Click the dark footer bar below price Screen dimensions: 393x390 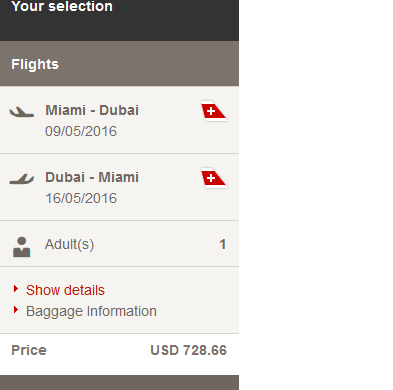[119, 383]
